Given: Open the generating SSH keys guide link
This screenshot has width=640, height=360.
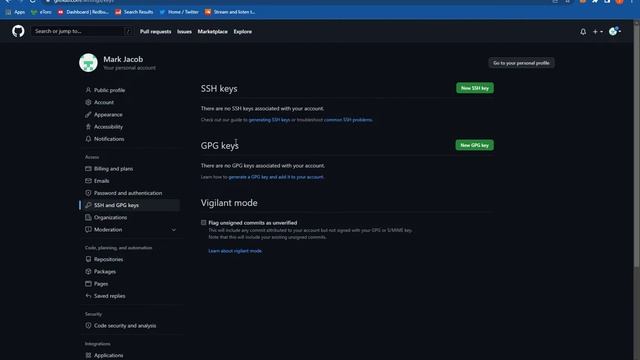Looking at the screenshot, I should point(269,120).
